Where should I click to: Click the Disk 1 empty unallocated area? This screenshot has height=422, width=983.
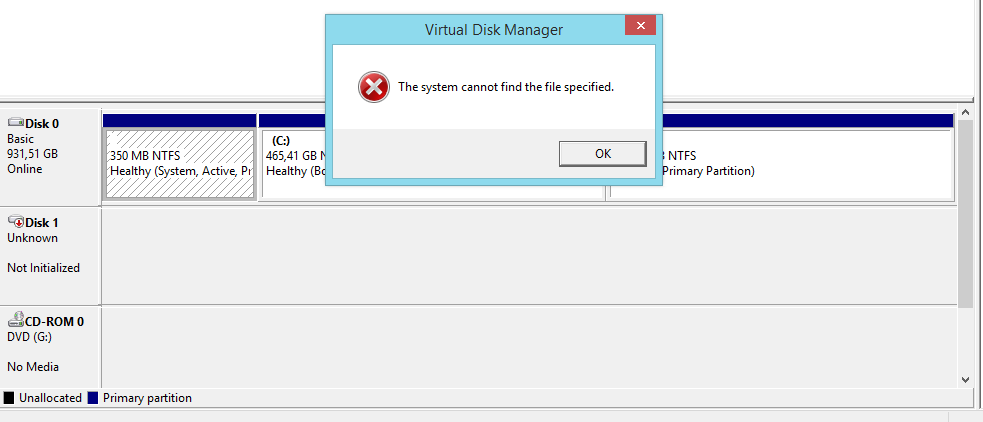pyautogui.click(x=528, y=256)
